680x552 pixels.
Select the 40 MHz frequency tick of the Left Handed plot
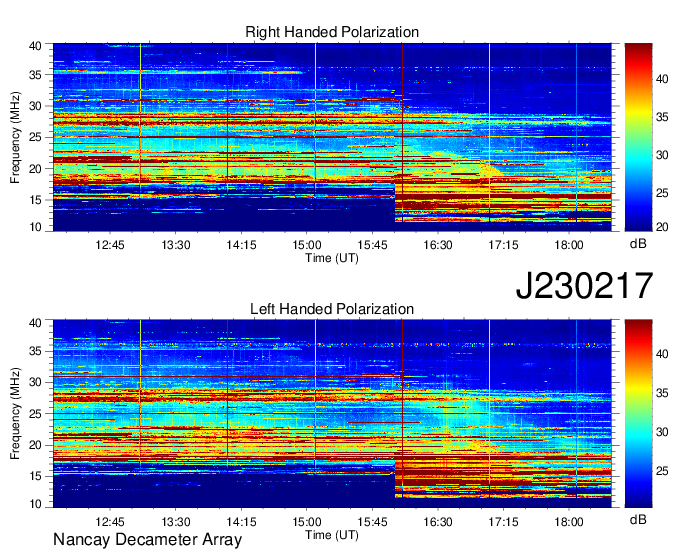(x=35, y=323)
